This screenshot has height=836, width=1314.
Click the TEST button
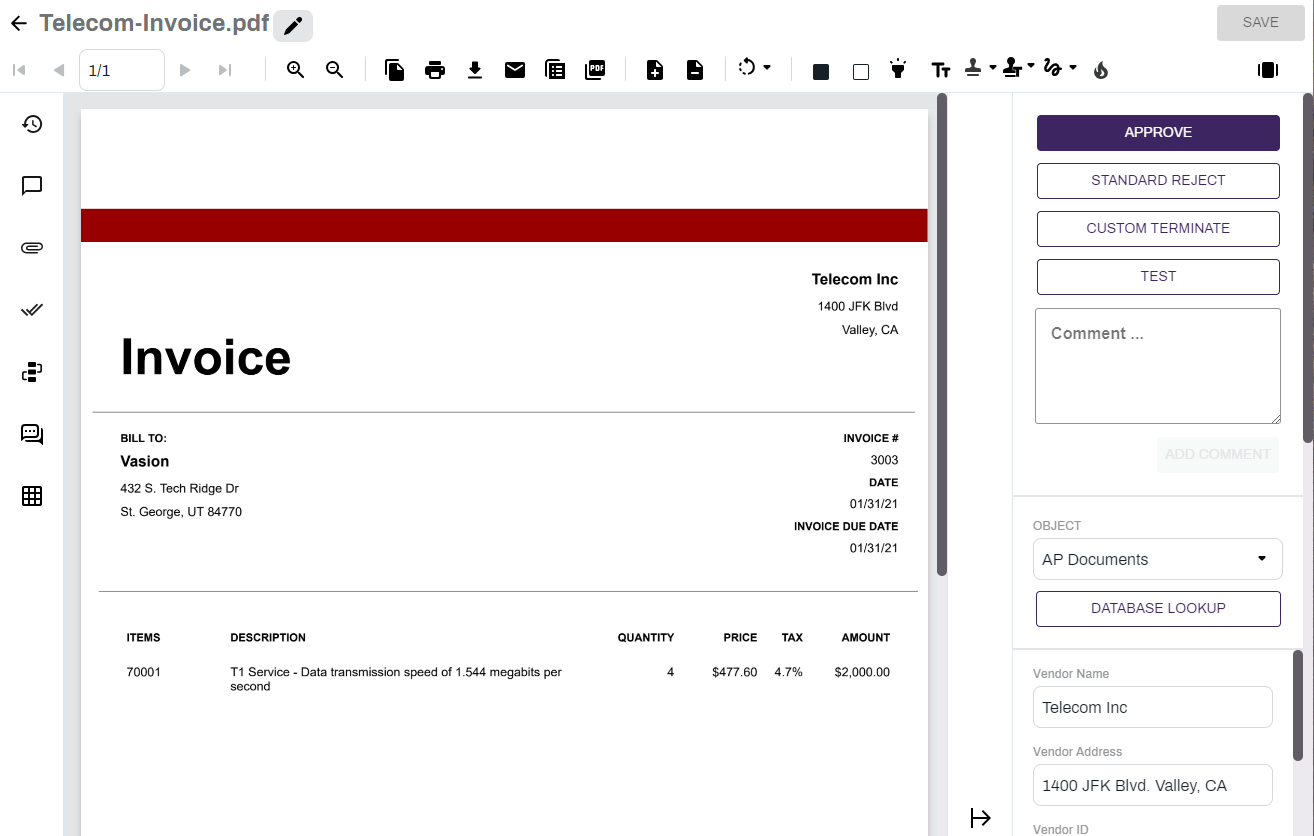(1158, 277)
